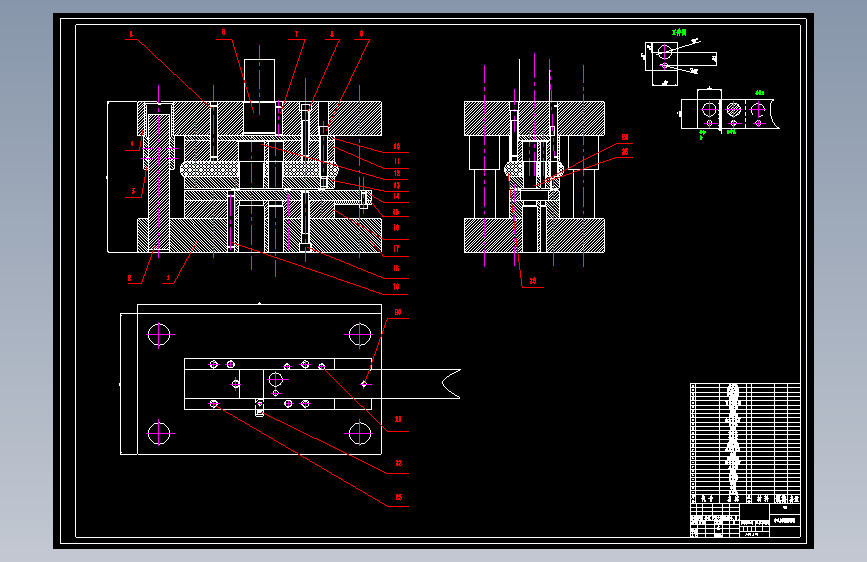Click the upper-right guide pin circle in plan view
Screen dimensions: 867x562
[360, 335]
